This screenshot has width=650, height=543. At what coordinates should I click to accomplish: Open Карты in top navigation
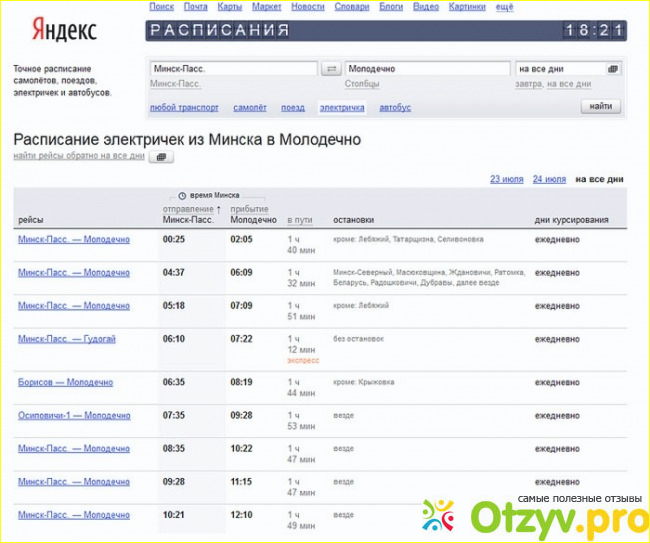pyautogui.click(x=230, y=7)
